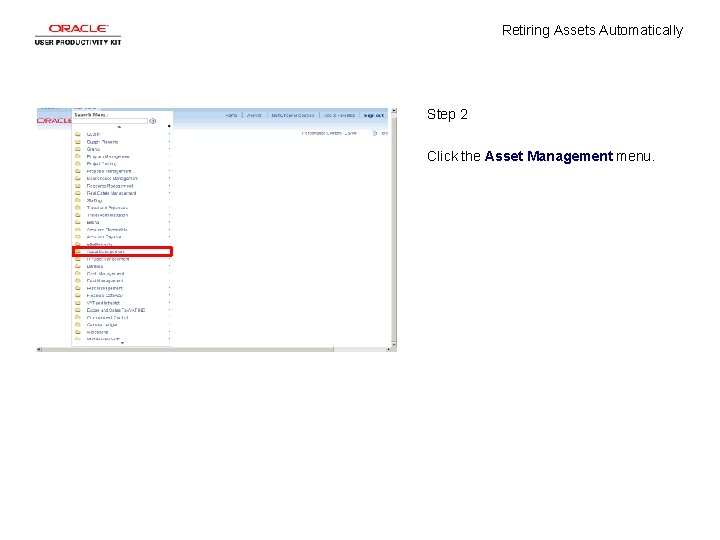Click the vertical scrollbar up arrow
Screen dimensions: 720x540
[x=394, y=111]
